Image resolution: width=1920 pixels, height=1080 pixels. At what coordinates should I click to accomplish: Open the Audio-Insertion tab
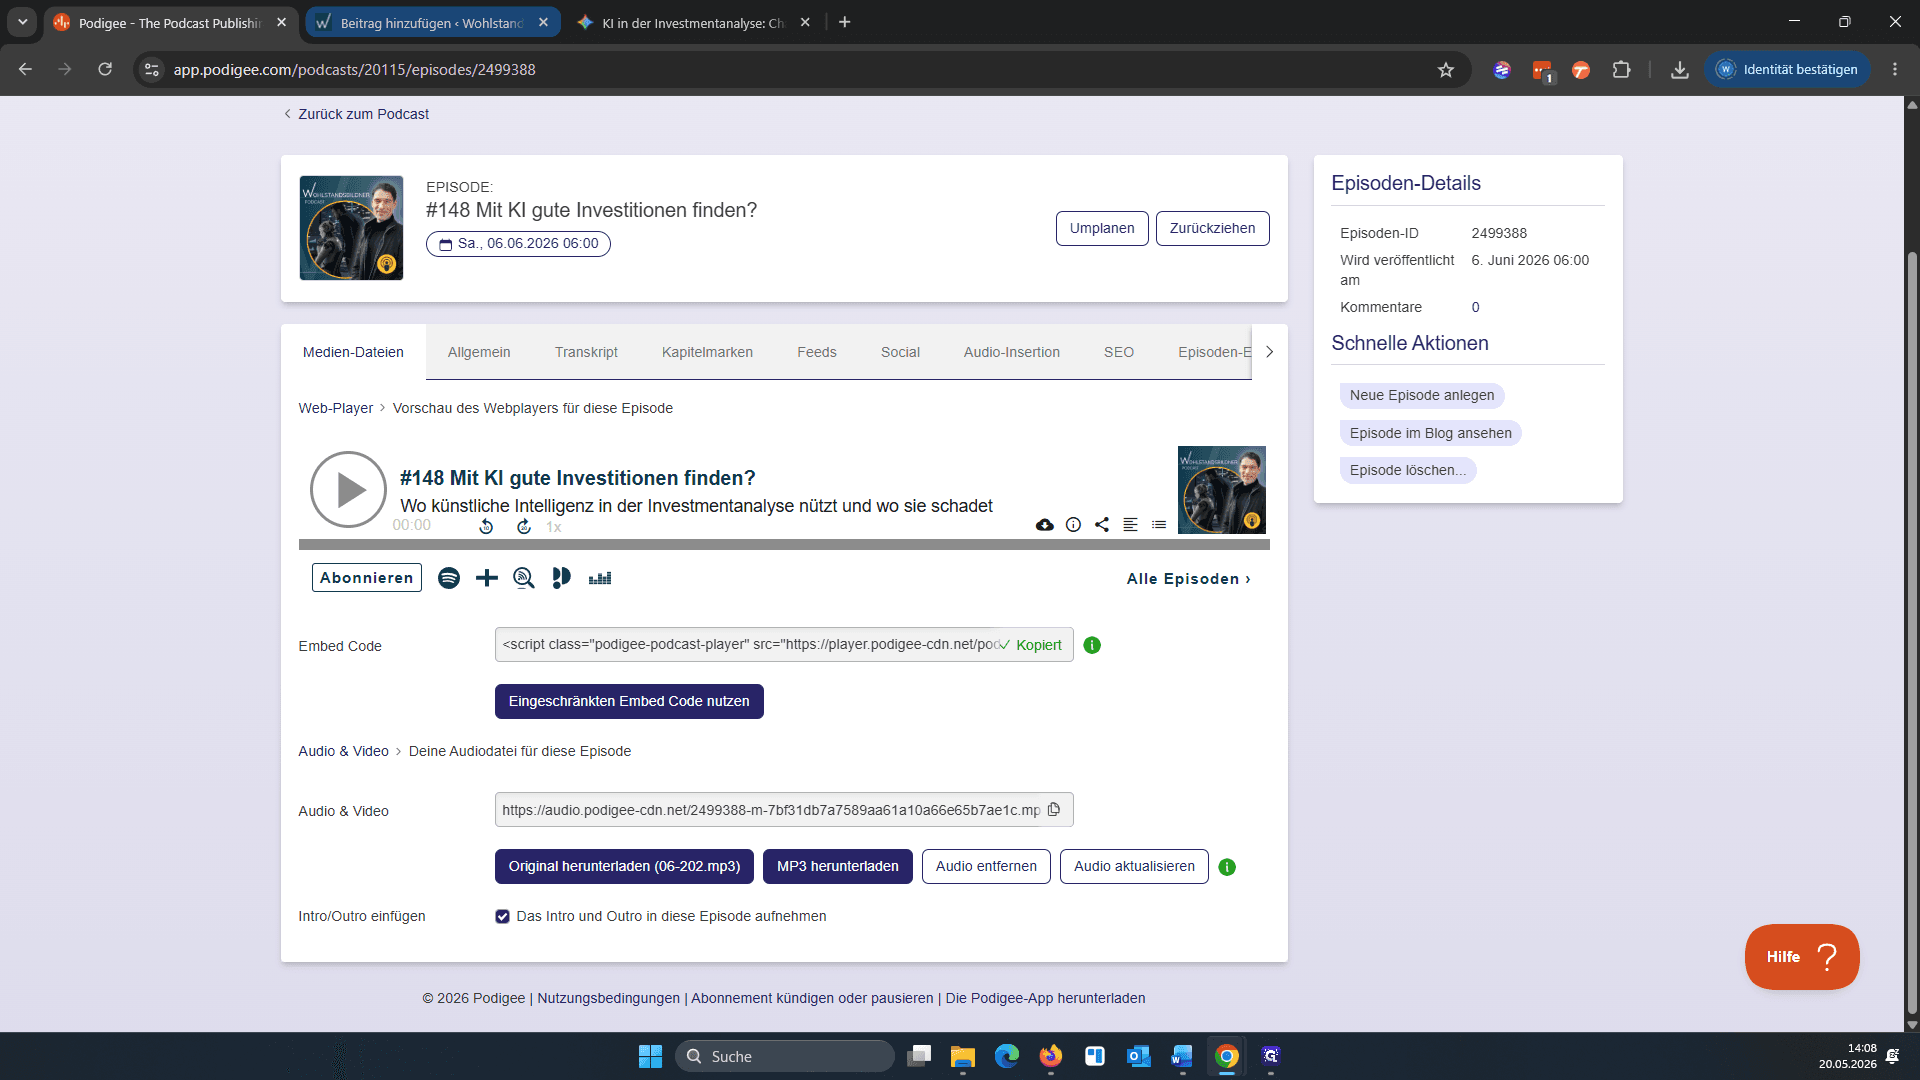(x=1012, y=352)
